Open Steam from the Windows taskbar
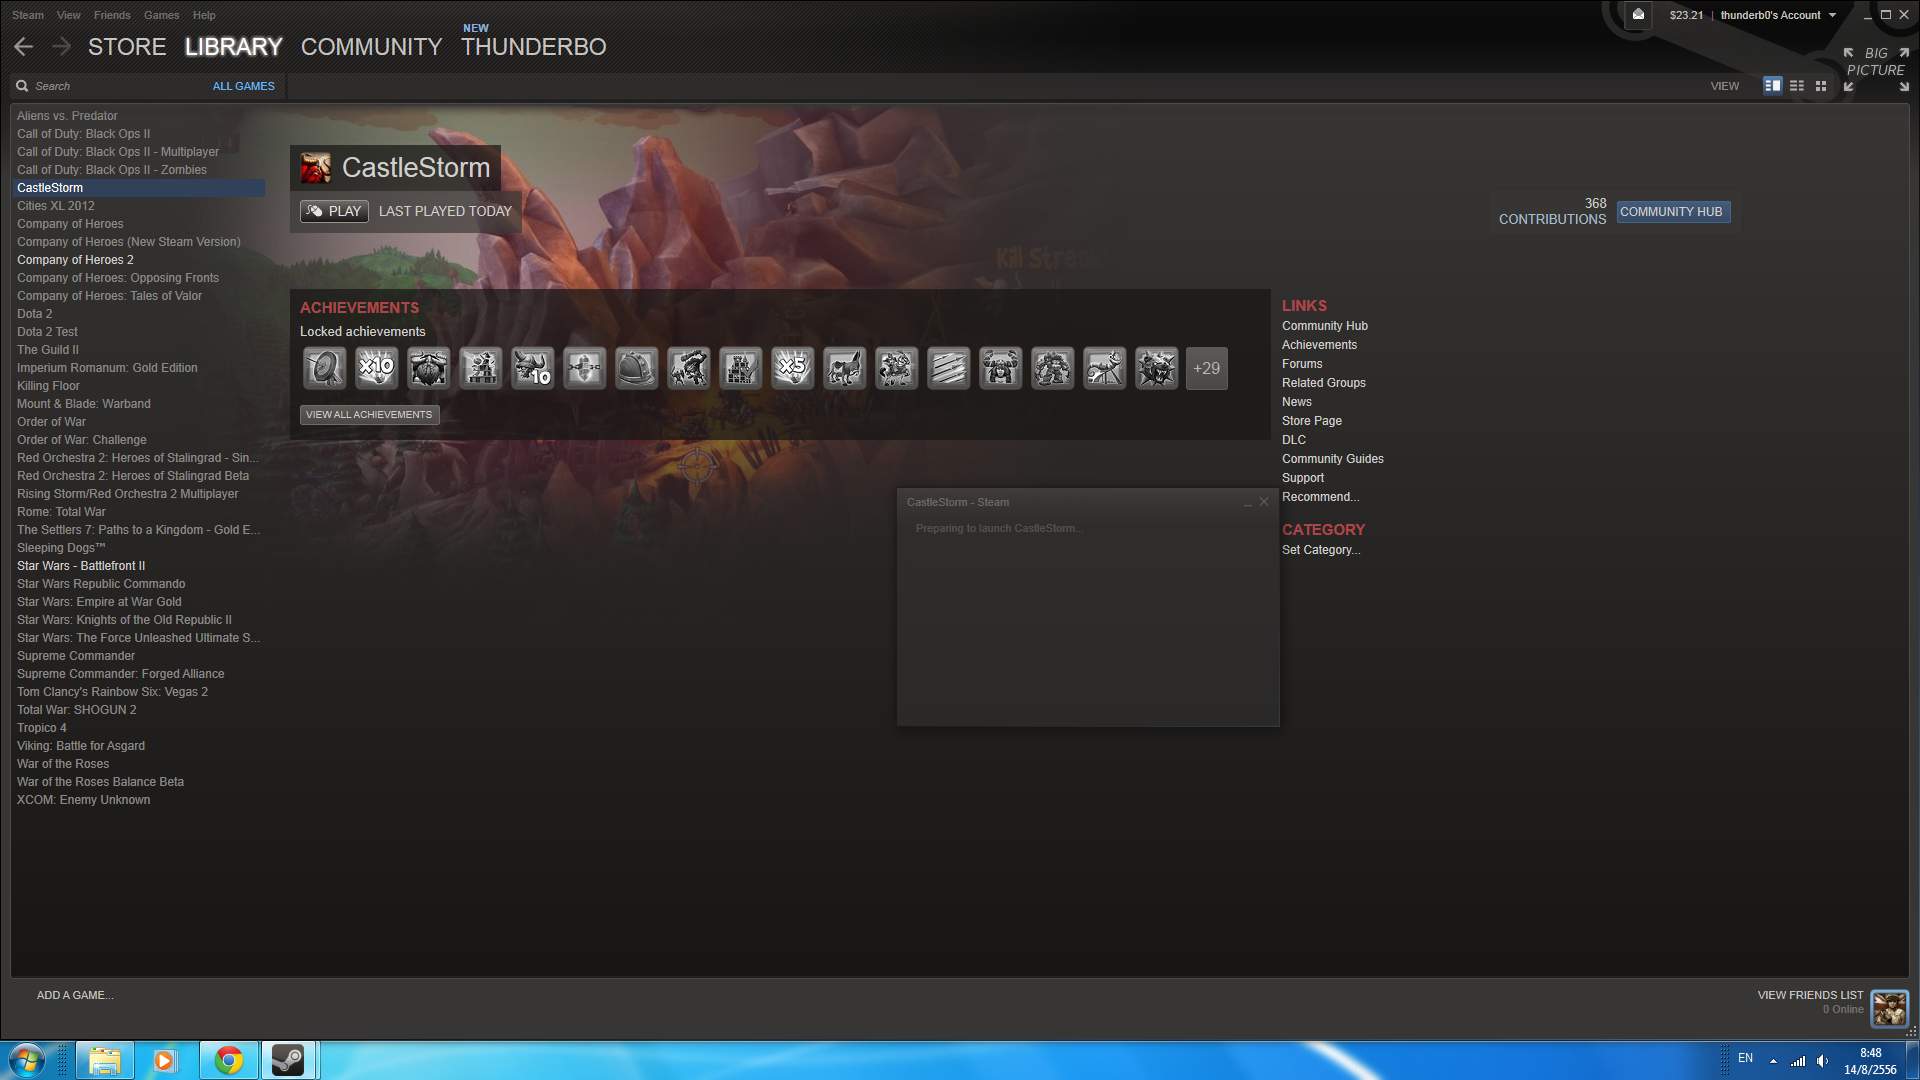 point(288,1060)
